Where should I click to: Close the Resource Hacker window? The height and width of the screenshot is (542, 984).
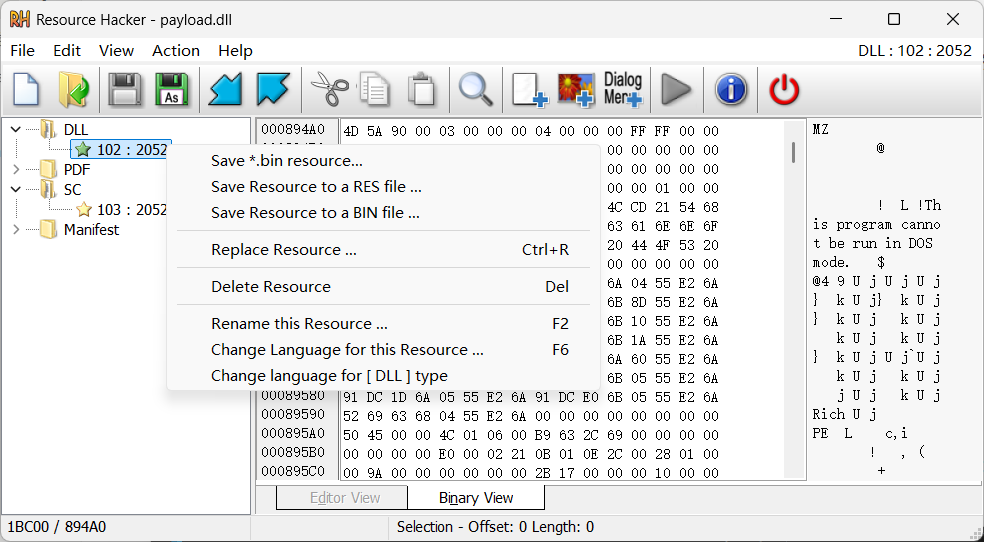(953, 19)
